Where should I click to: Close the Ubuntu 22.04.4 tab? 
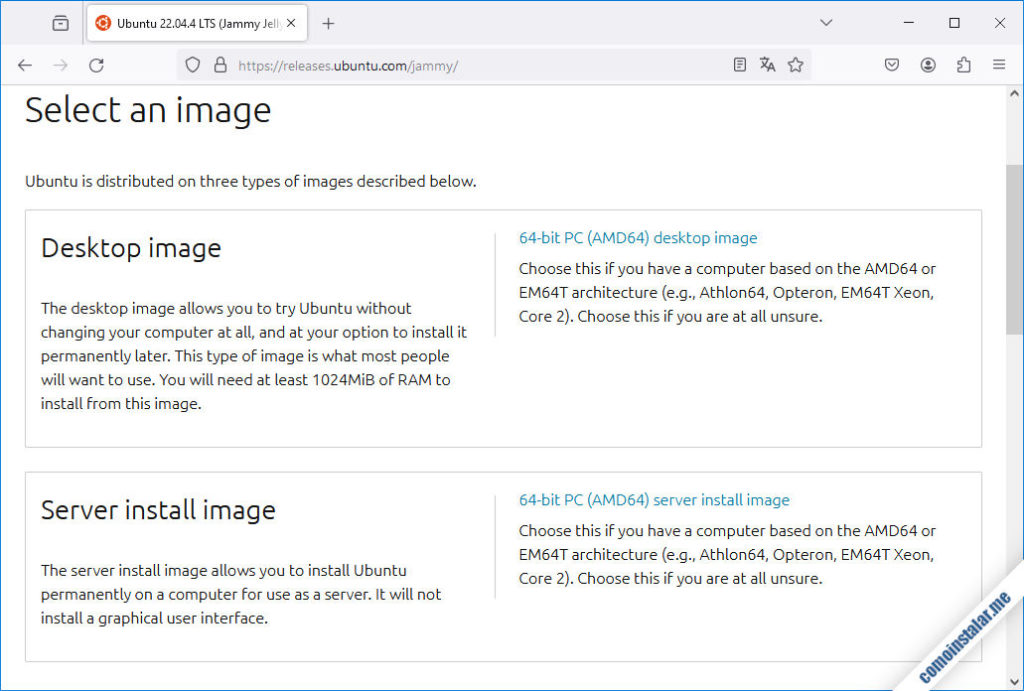pyautogui.click(x=293, y=22)
